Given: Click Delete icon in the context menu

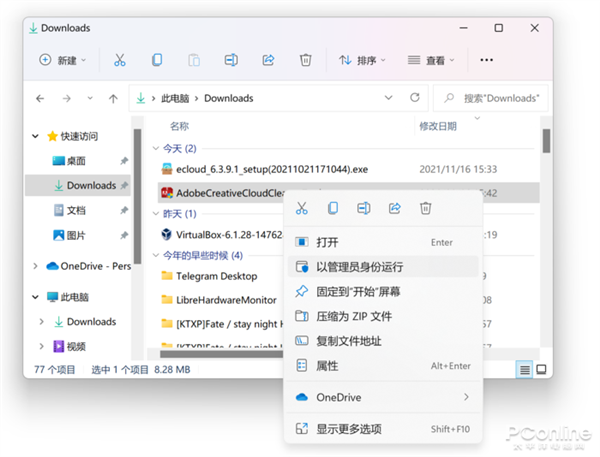Looking at the screenshot, I should (x=426, y=208).
